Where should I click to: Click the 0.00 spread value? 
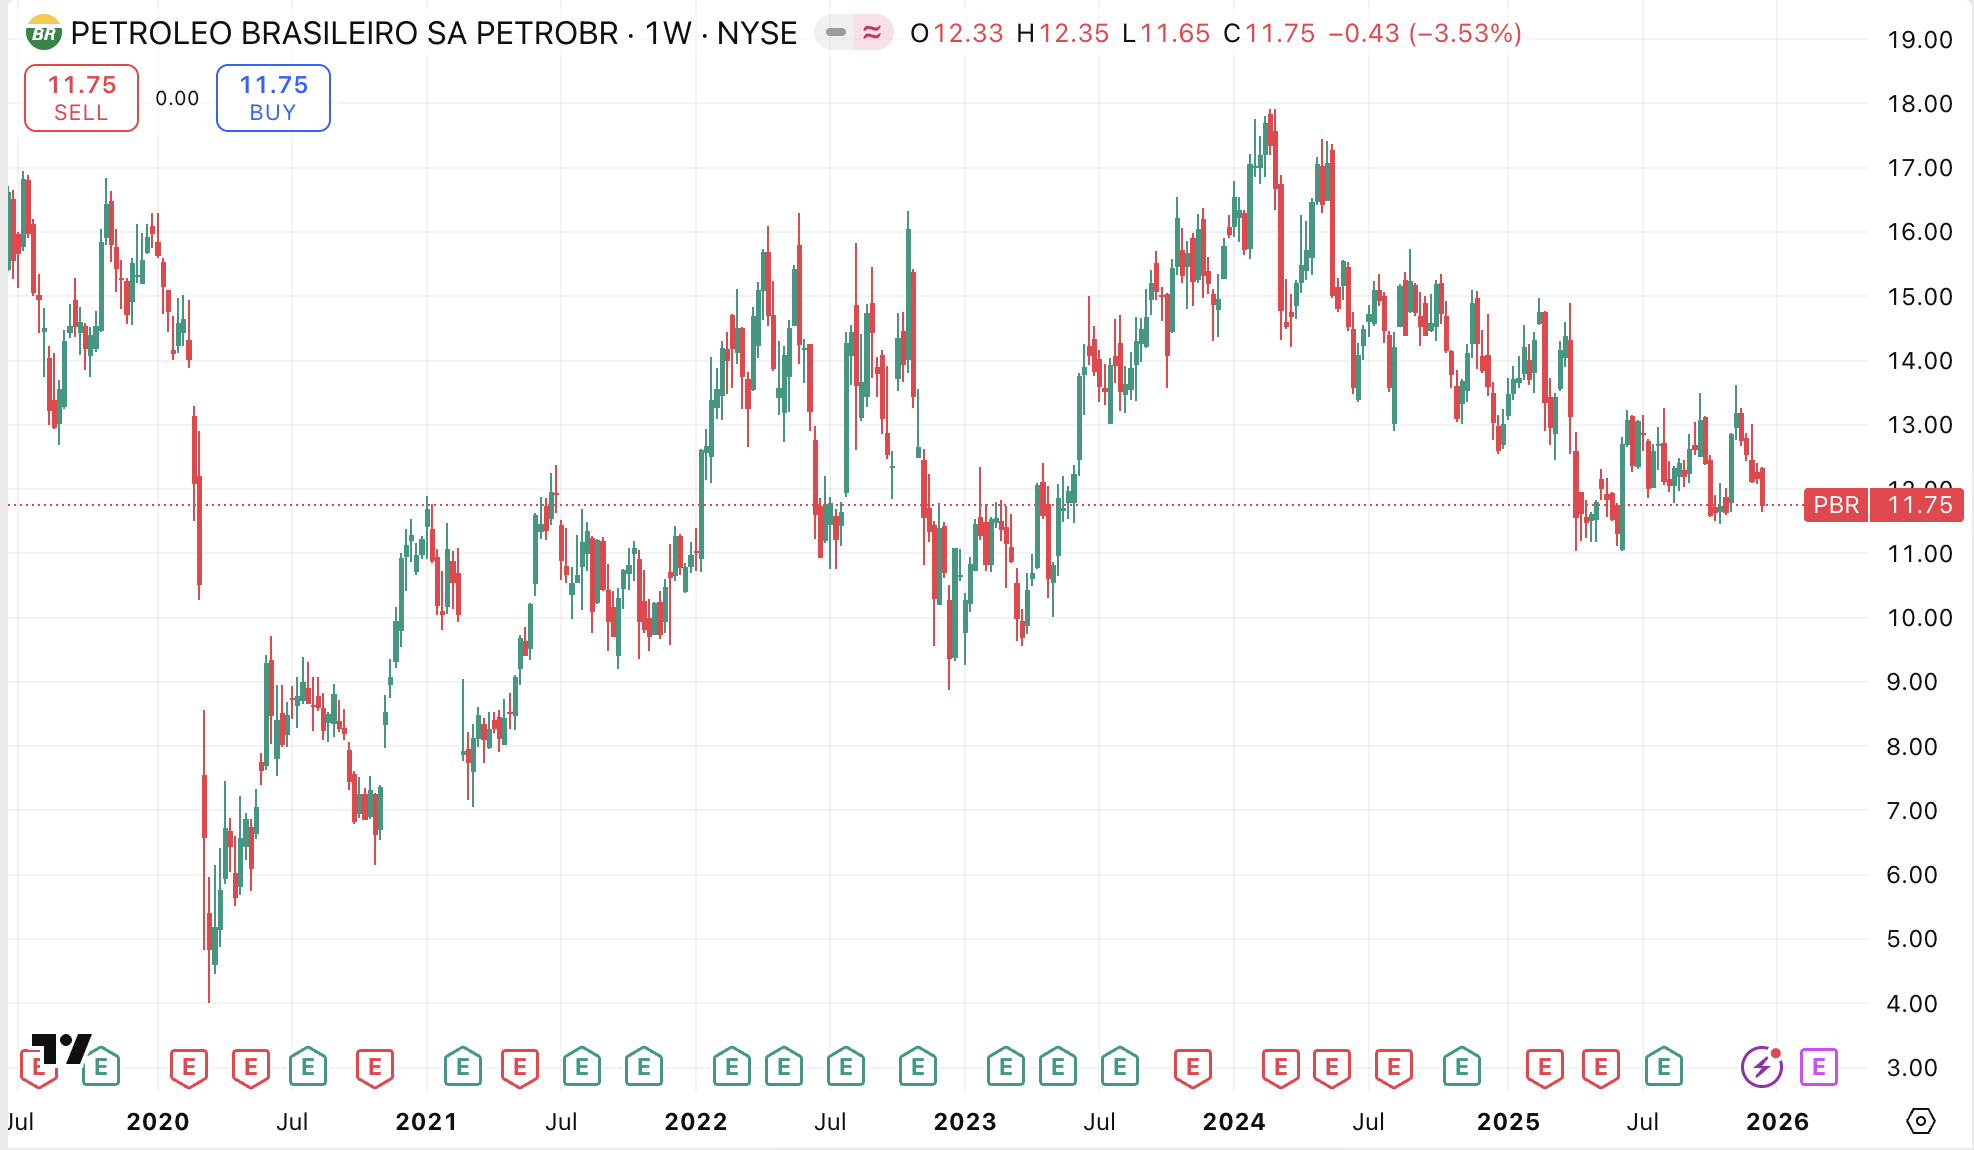177,98
